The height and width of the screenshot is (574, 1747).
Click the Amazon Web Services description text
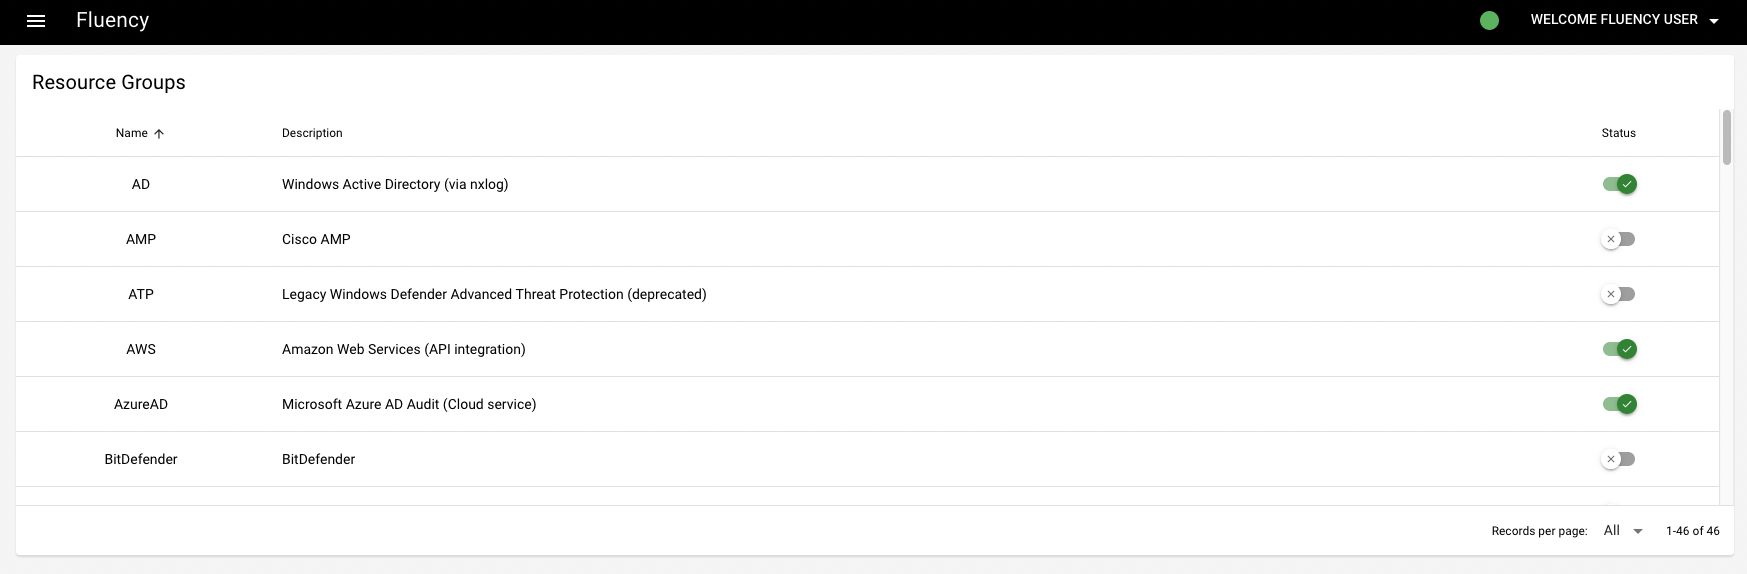(x=403, y=349)
